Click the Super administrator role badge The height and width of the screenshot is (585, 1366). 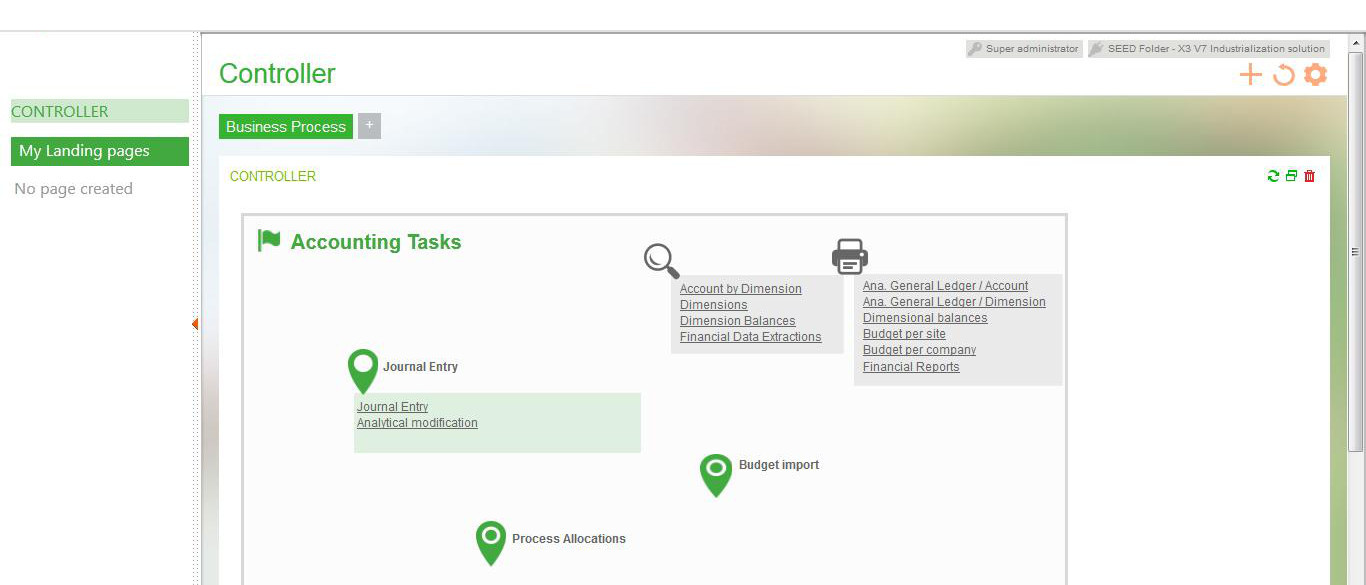1024,49
